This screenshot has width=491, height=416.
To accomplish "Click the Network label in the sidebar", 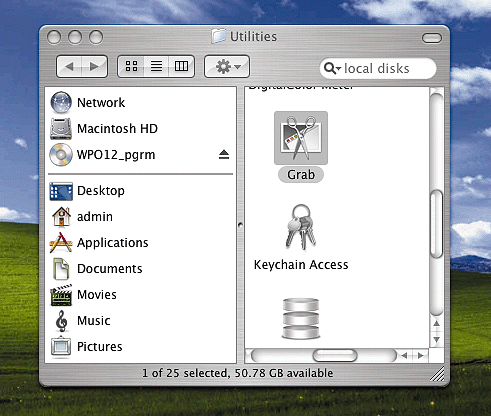I will coord(101,103).
